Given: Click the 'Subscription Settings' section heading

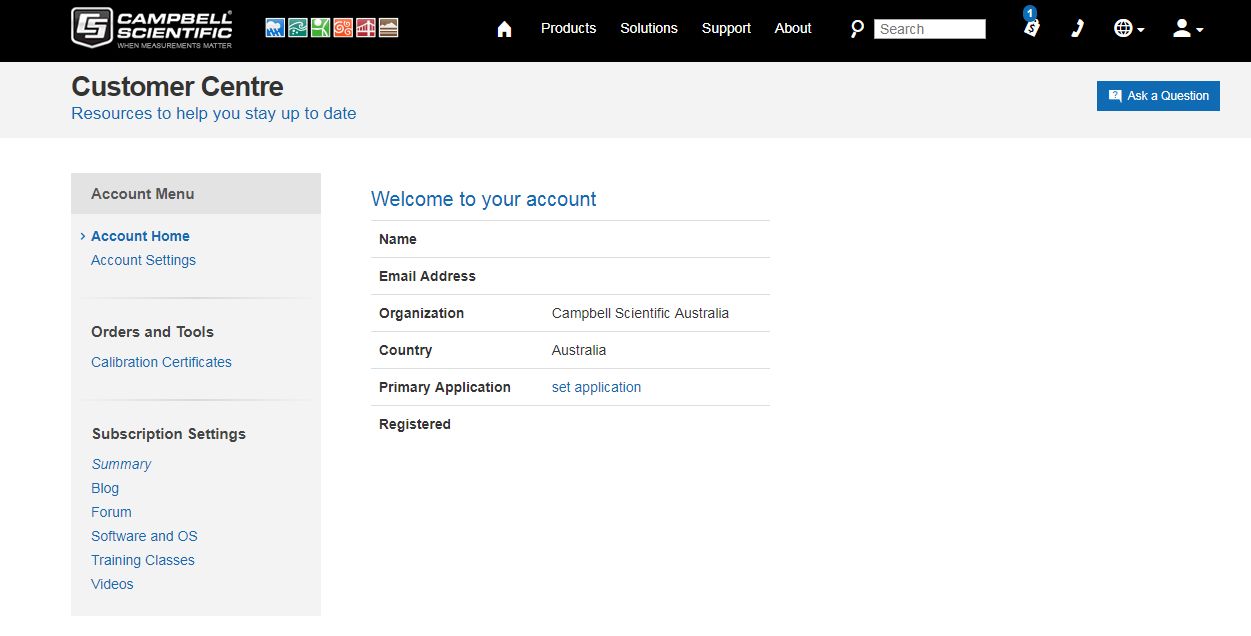Looking at the screenshot, I should click(x=169, y=434).
